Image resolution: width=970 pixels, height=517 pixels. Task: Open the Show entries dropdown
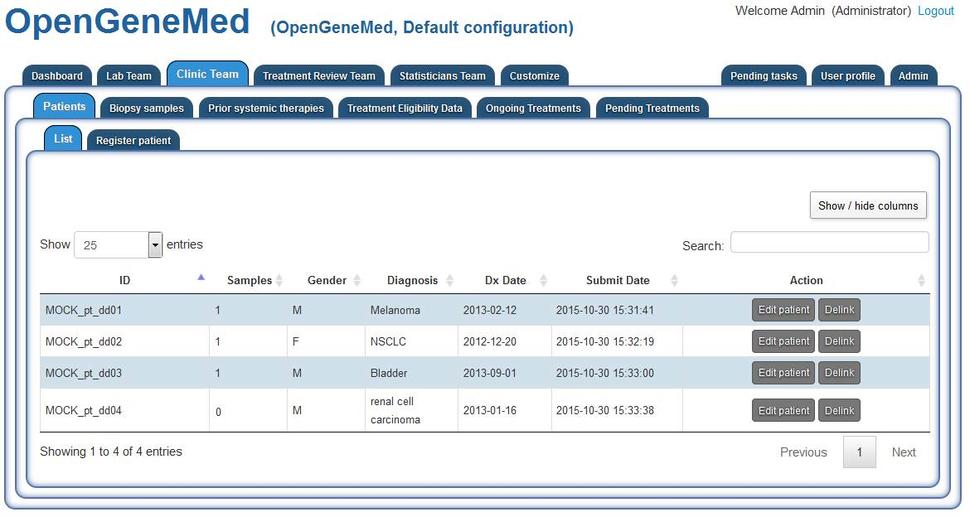[x=155, y=245]
